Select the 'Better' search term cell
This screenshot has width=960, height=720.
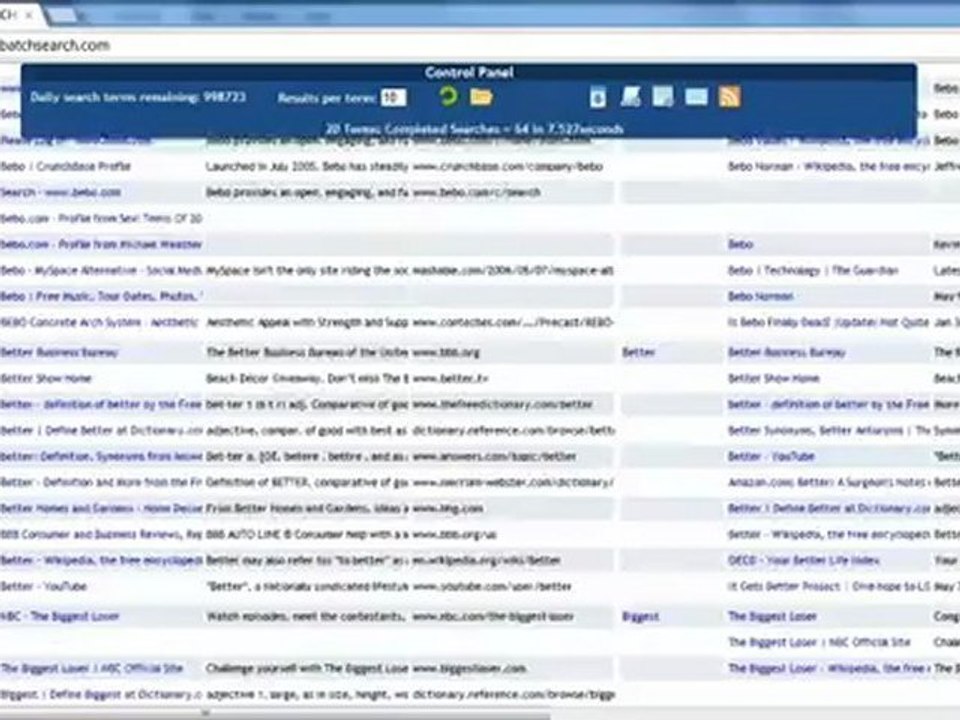pyautogui.click(x=639, y=352)
